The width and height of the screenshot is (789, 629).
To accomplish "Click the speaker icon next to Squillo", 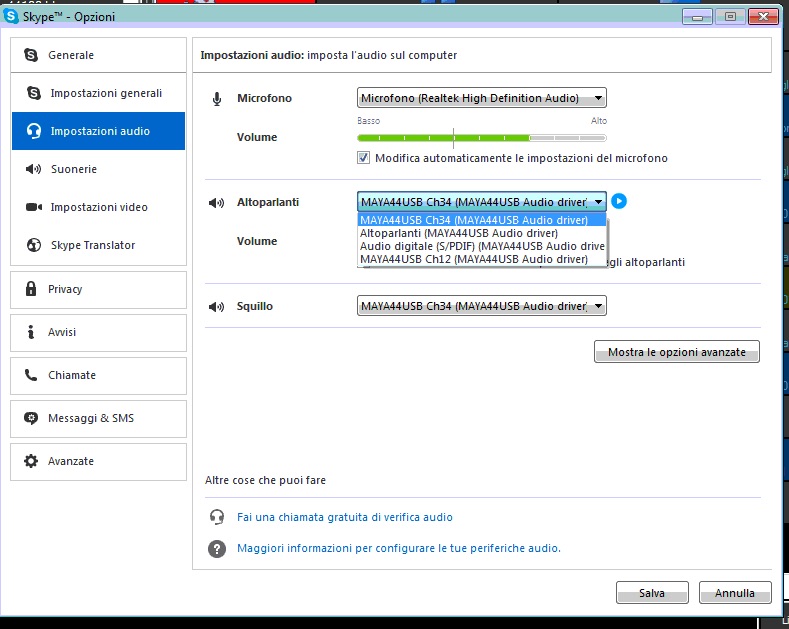I will [216, 306].
